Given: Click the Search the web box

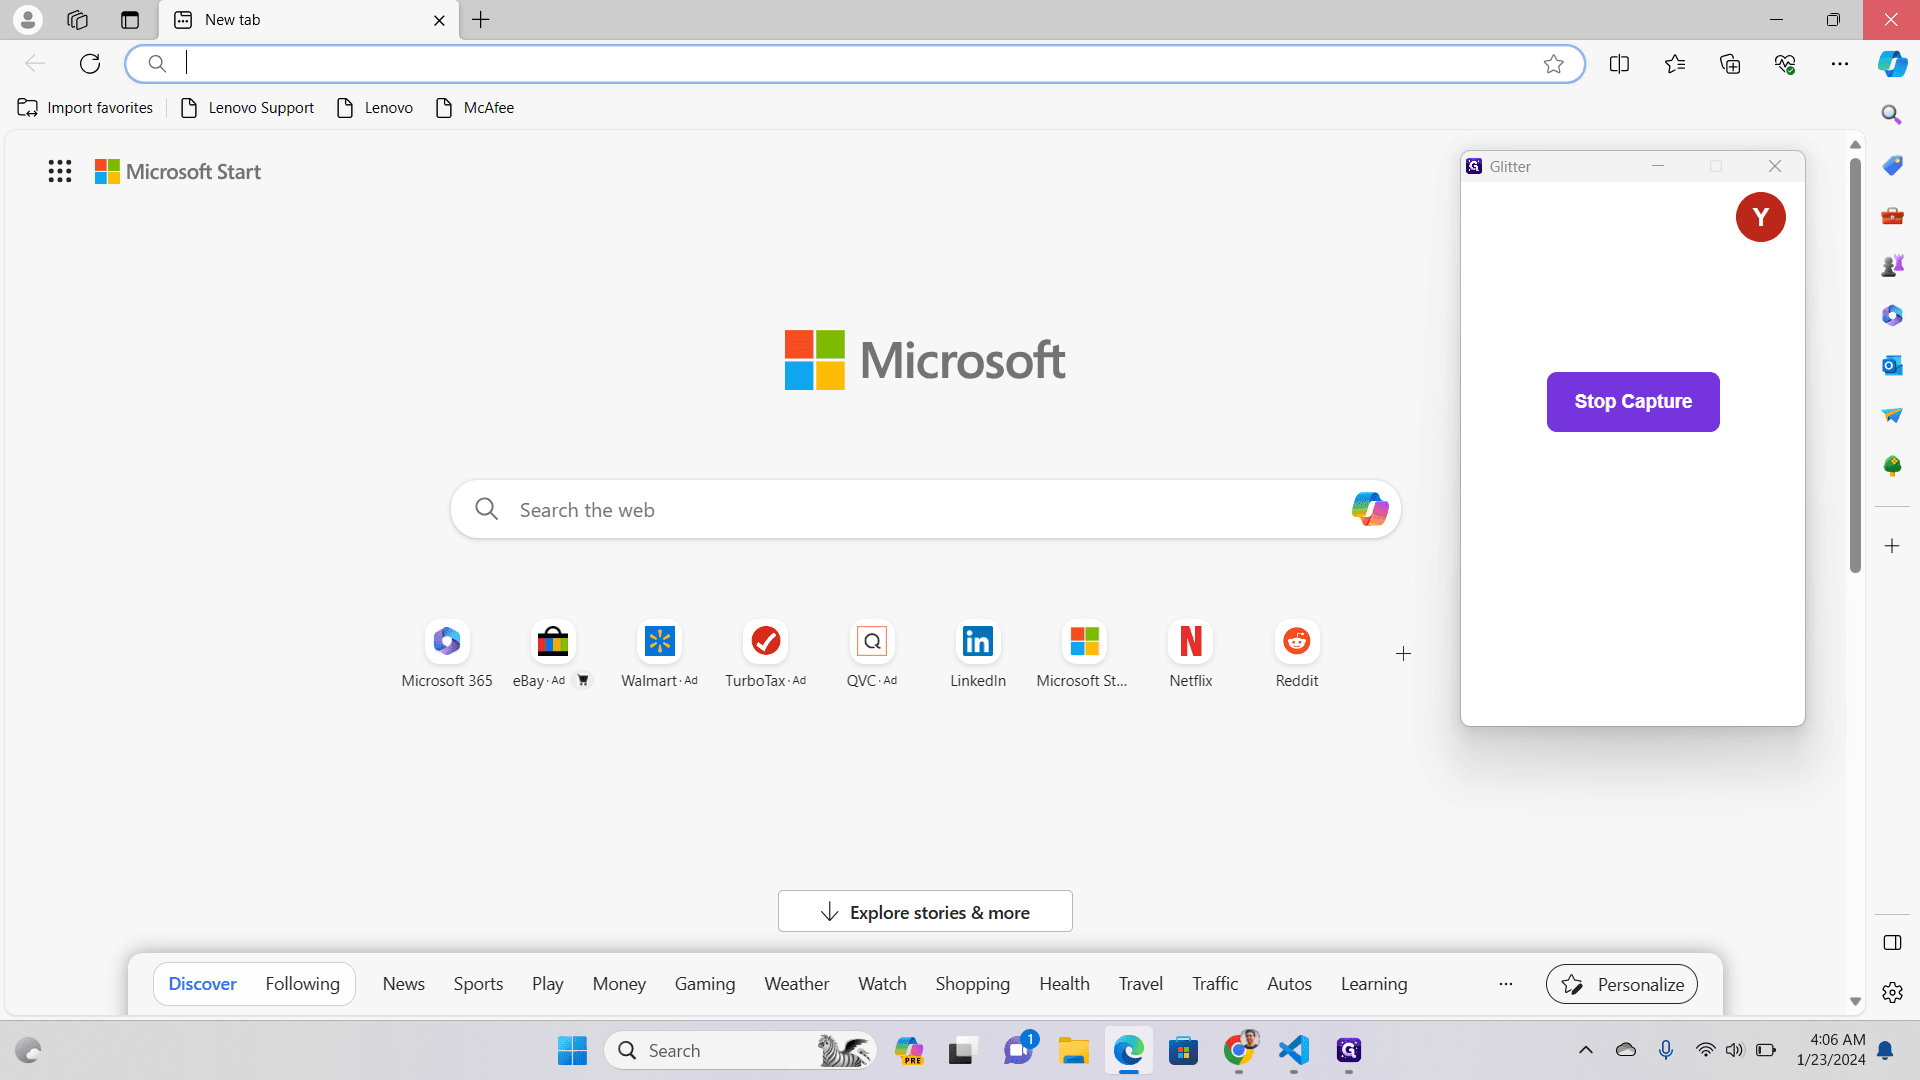Looking at the screenshot, I should pos(925,510).
